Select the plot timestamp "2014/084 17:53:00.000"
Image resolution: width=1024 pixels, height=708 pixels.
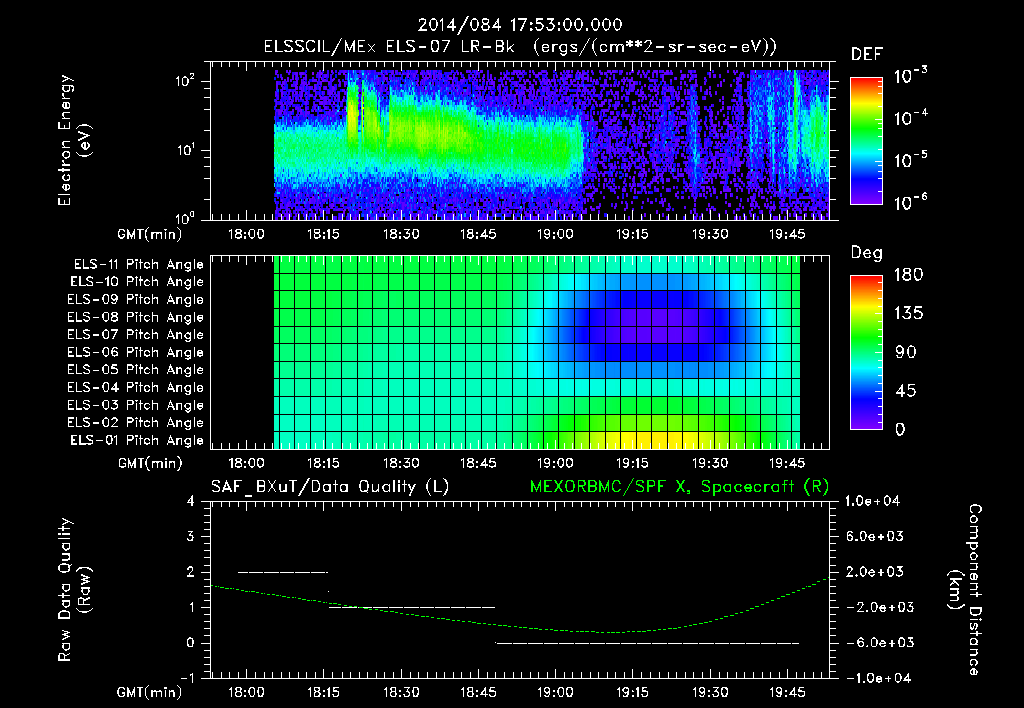[x=520, y=25]
